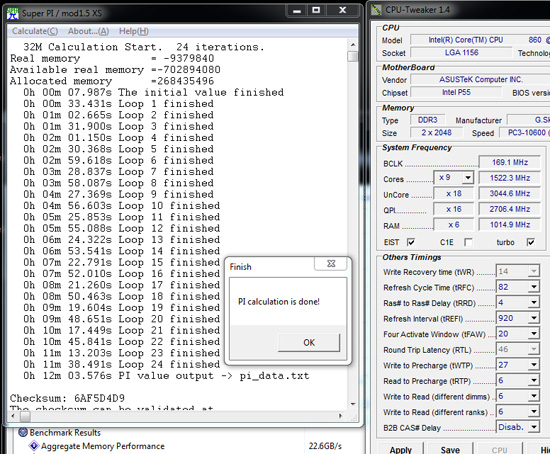Click the ASUSTeK Computer INC. vendor field

(x=480, y=79)
